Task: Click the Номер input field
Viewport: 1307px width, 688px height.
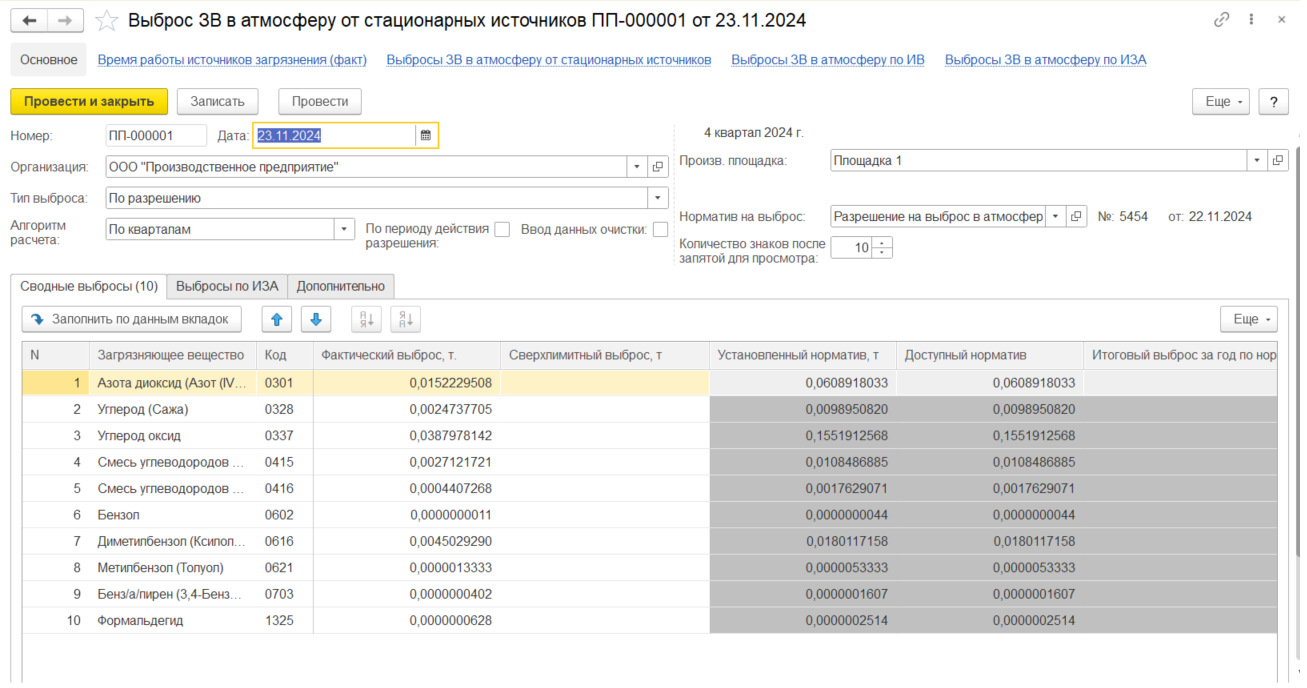Action: (155, 136)
